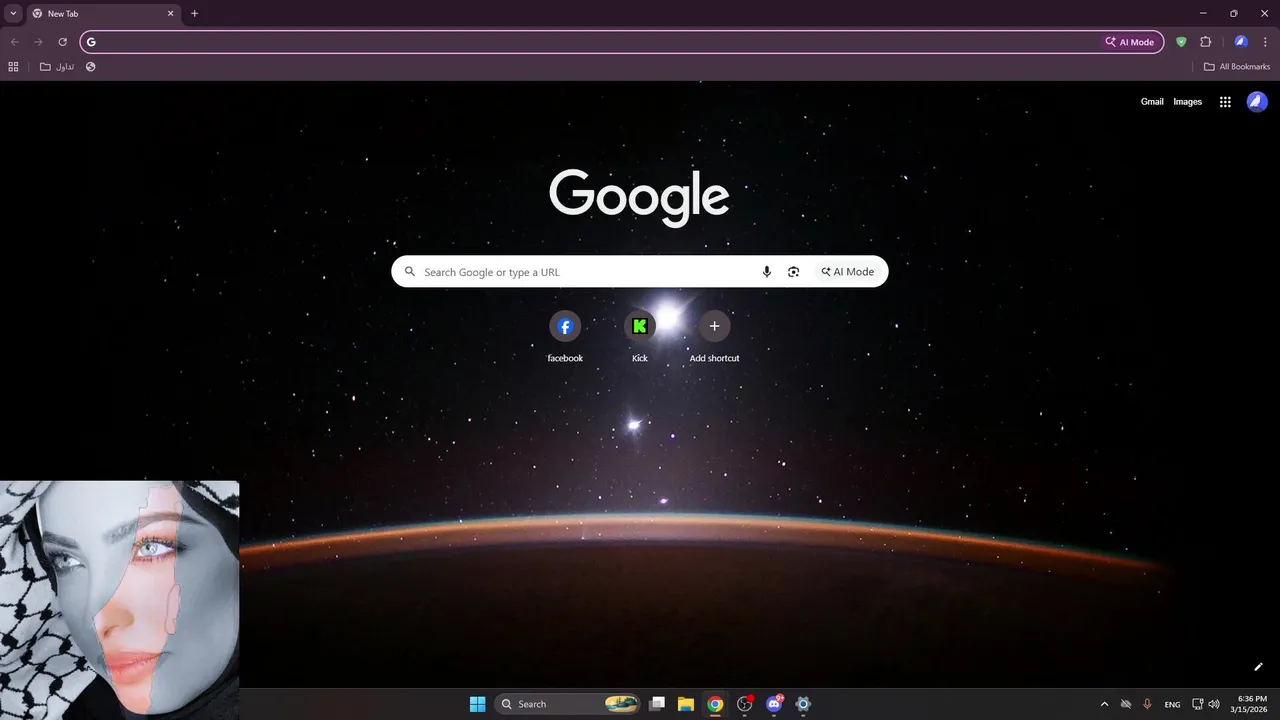Open the Kick shortcut
Viewport: 1280px width, 720px height.
pyautogui.click(x=640, y=337)
